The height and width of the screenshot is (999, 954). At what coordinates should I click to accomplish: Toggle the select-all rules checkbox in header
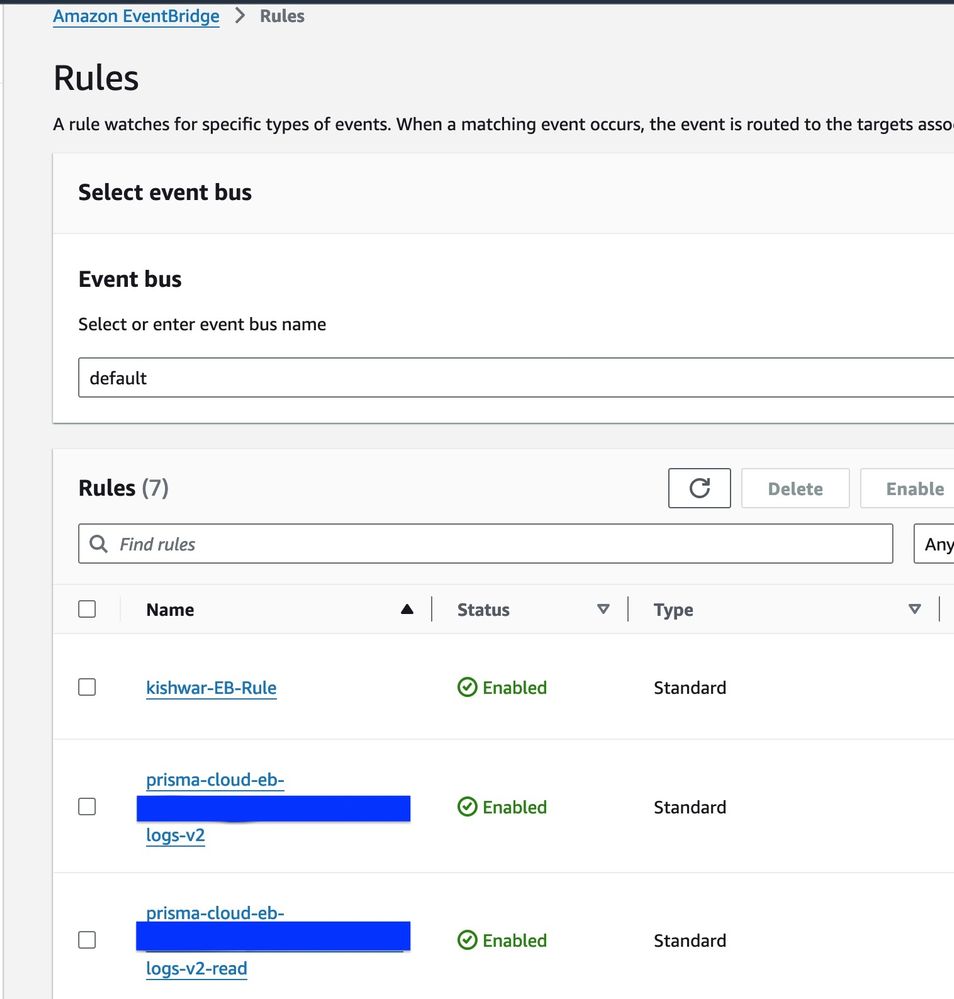[87, 609]
